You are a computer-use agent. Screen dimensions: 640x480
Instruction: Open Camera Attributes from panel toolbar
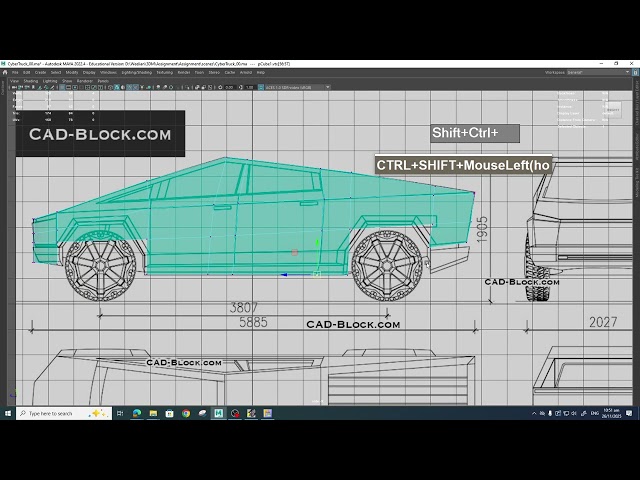pos(27,87)
